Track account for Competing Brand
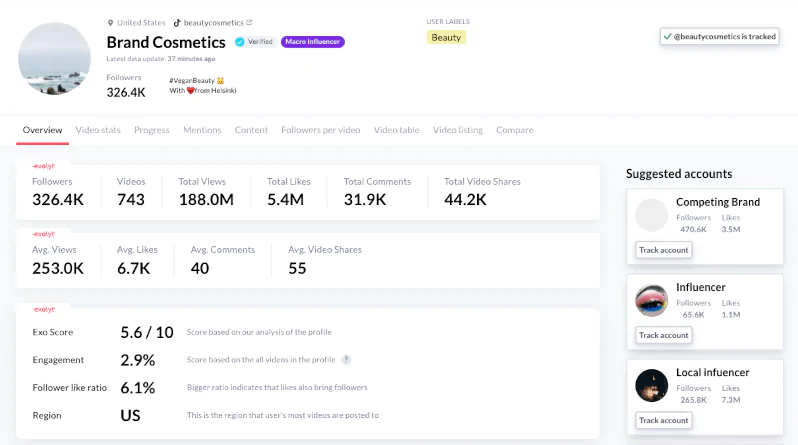Image resolution: width=798 pixels, height=445 pixels. pyautogui.click(x=664, y=250)
